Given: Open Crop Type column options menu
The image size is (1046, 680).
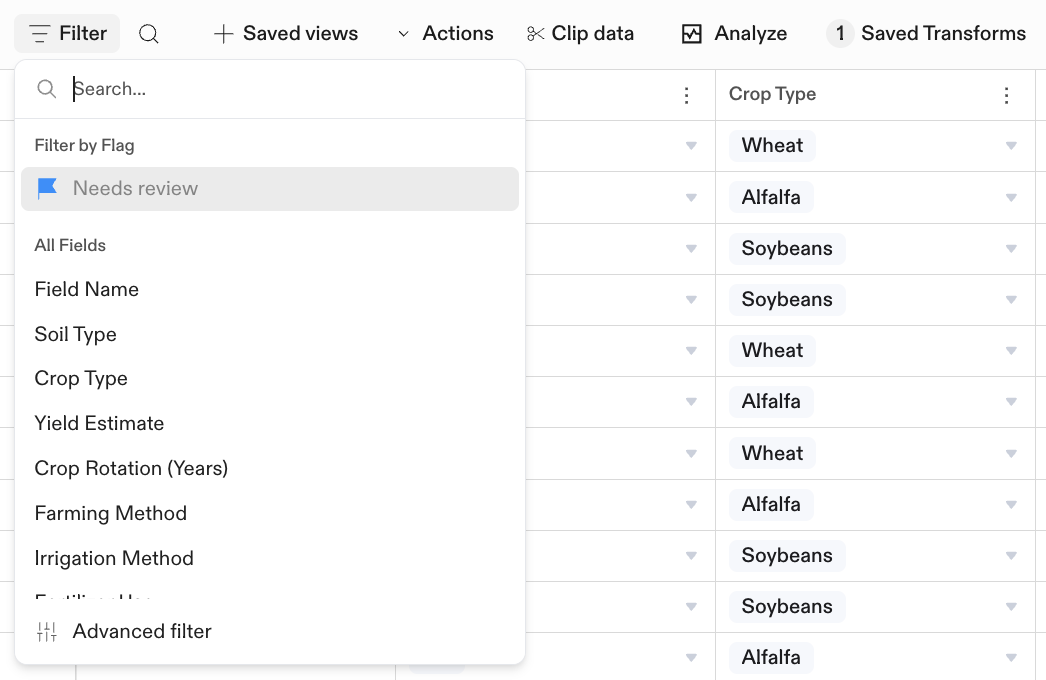Looking at the screenshot, I should [1007, 95].
